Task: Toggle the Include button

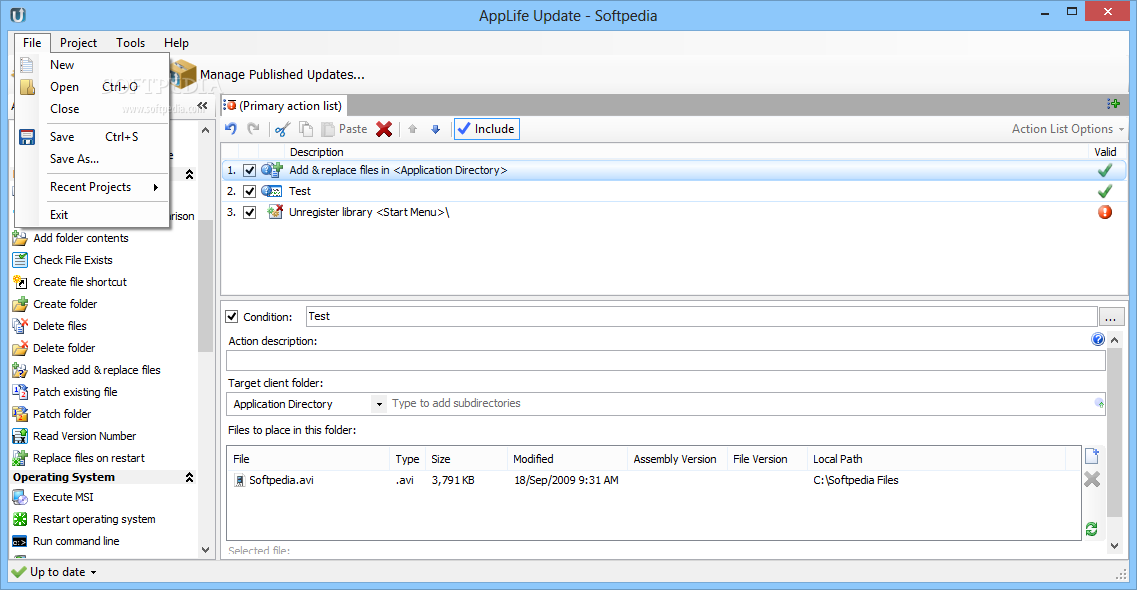Action: (487, 129)
